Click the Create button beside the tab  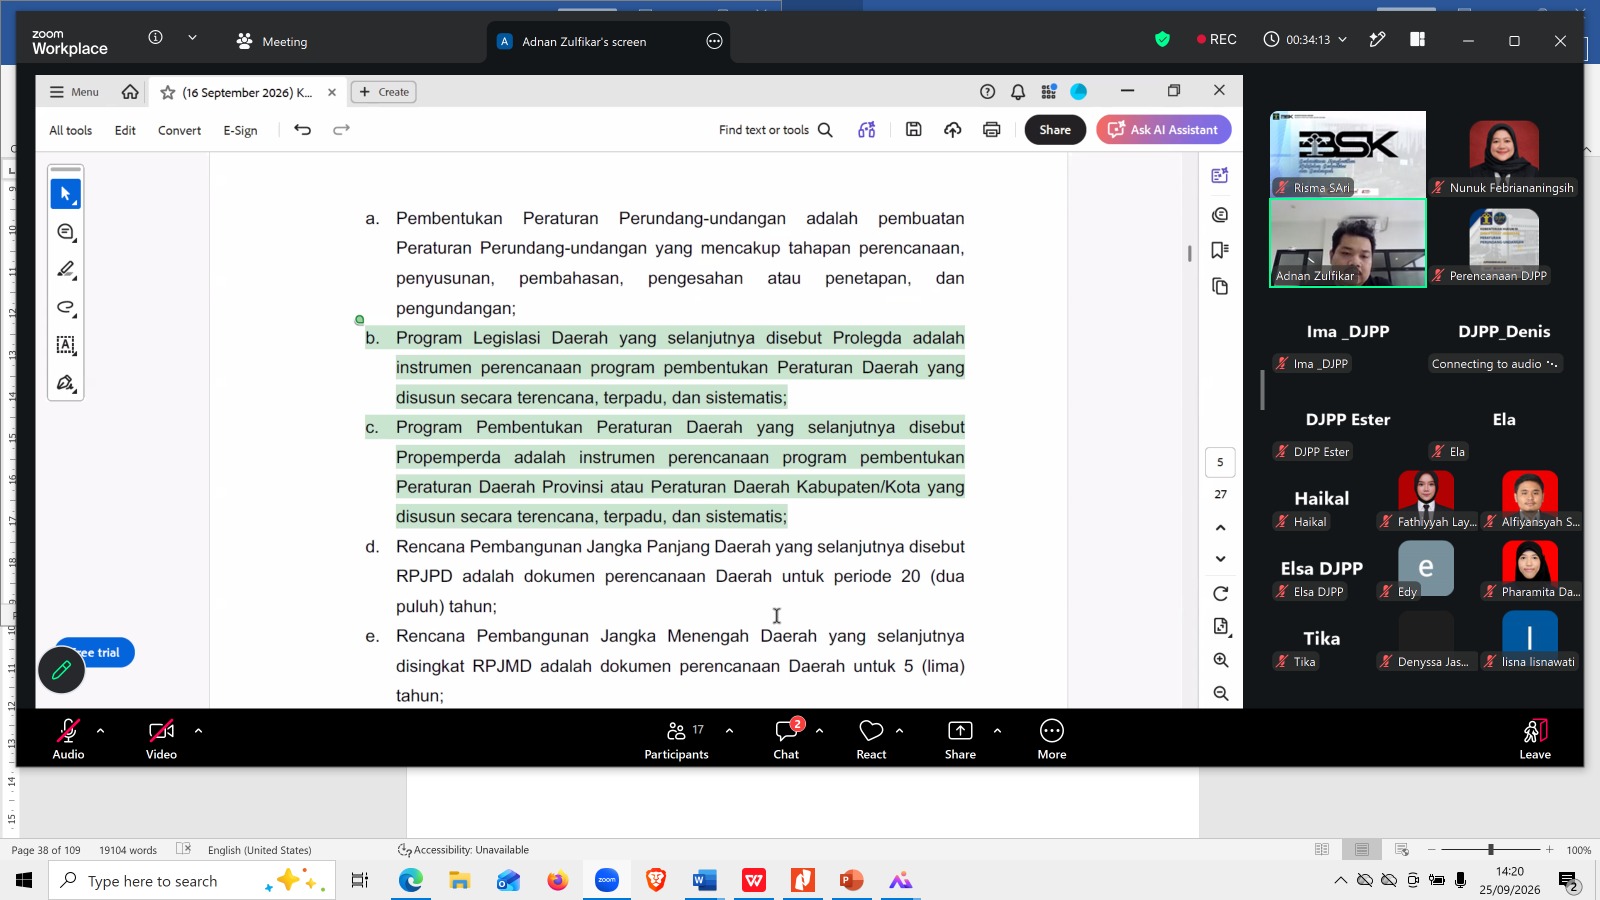tap(384, 92)
